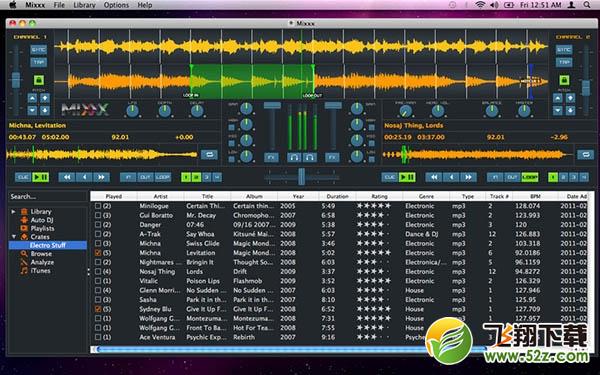This screenshot has height=375, width=600.
Task: Toggle play/pause on the Channel 2 deck
Action: tap(407, 177)
